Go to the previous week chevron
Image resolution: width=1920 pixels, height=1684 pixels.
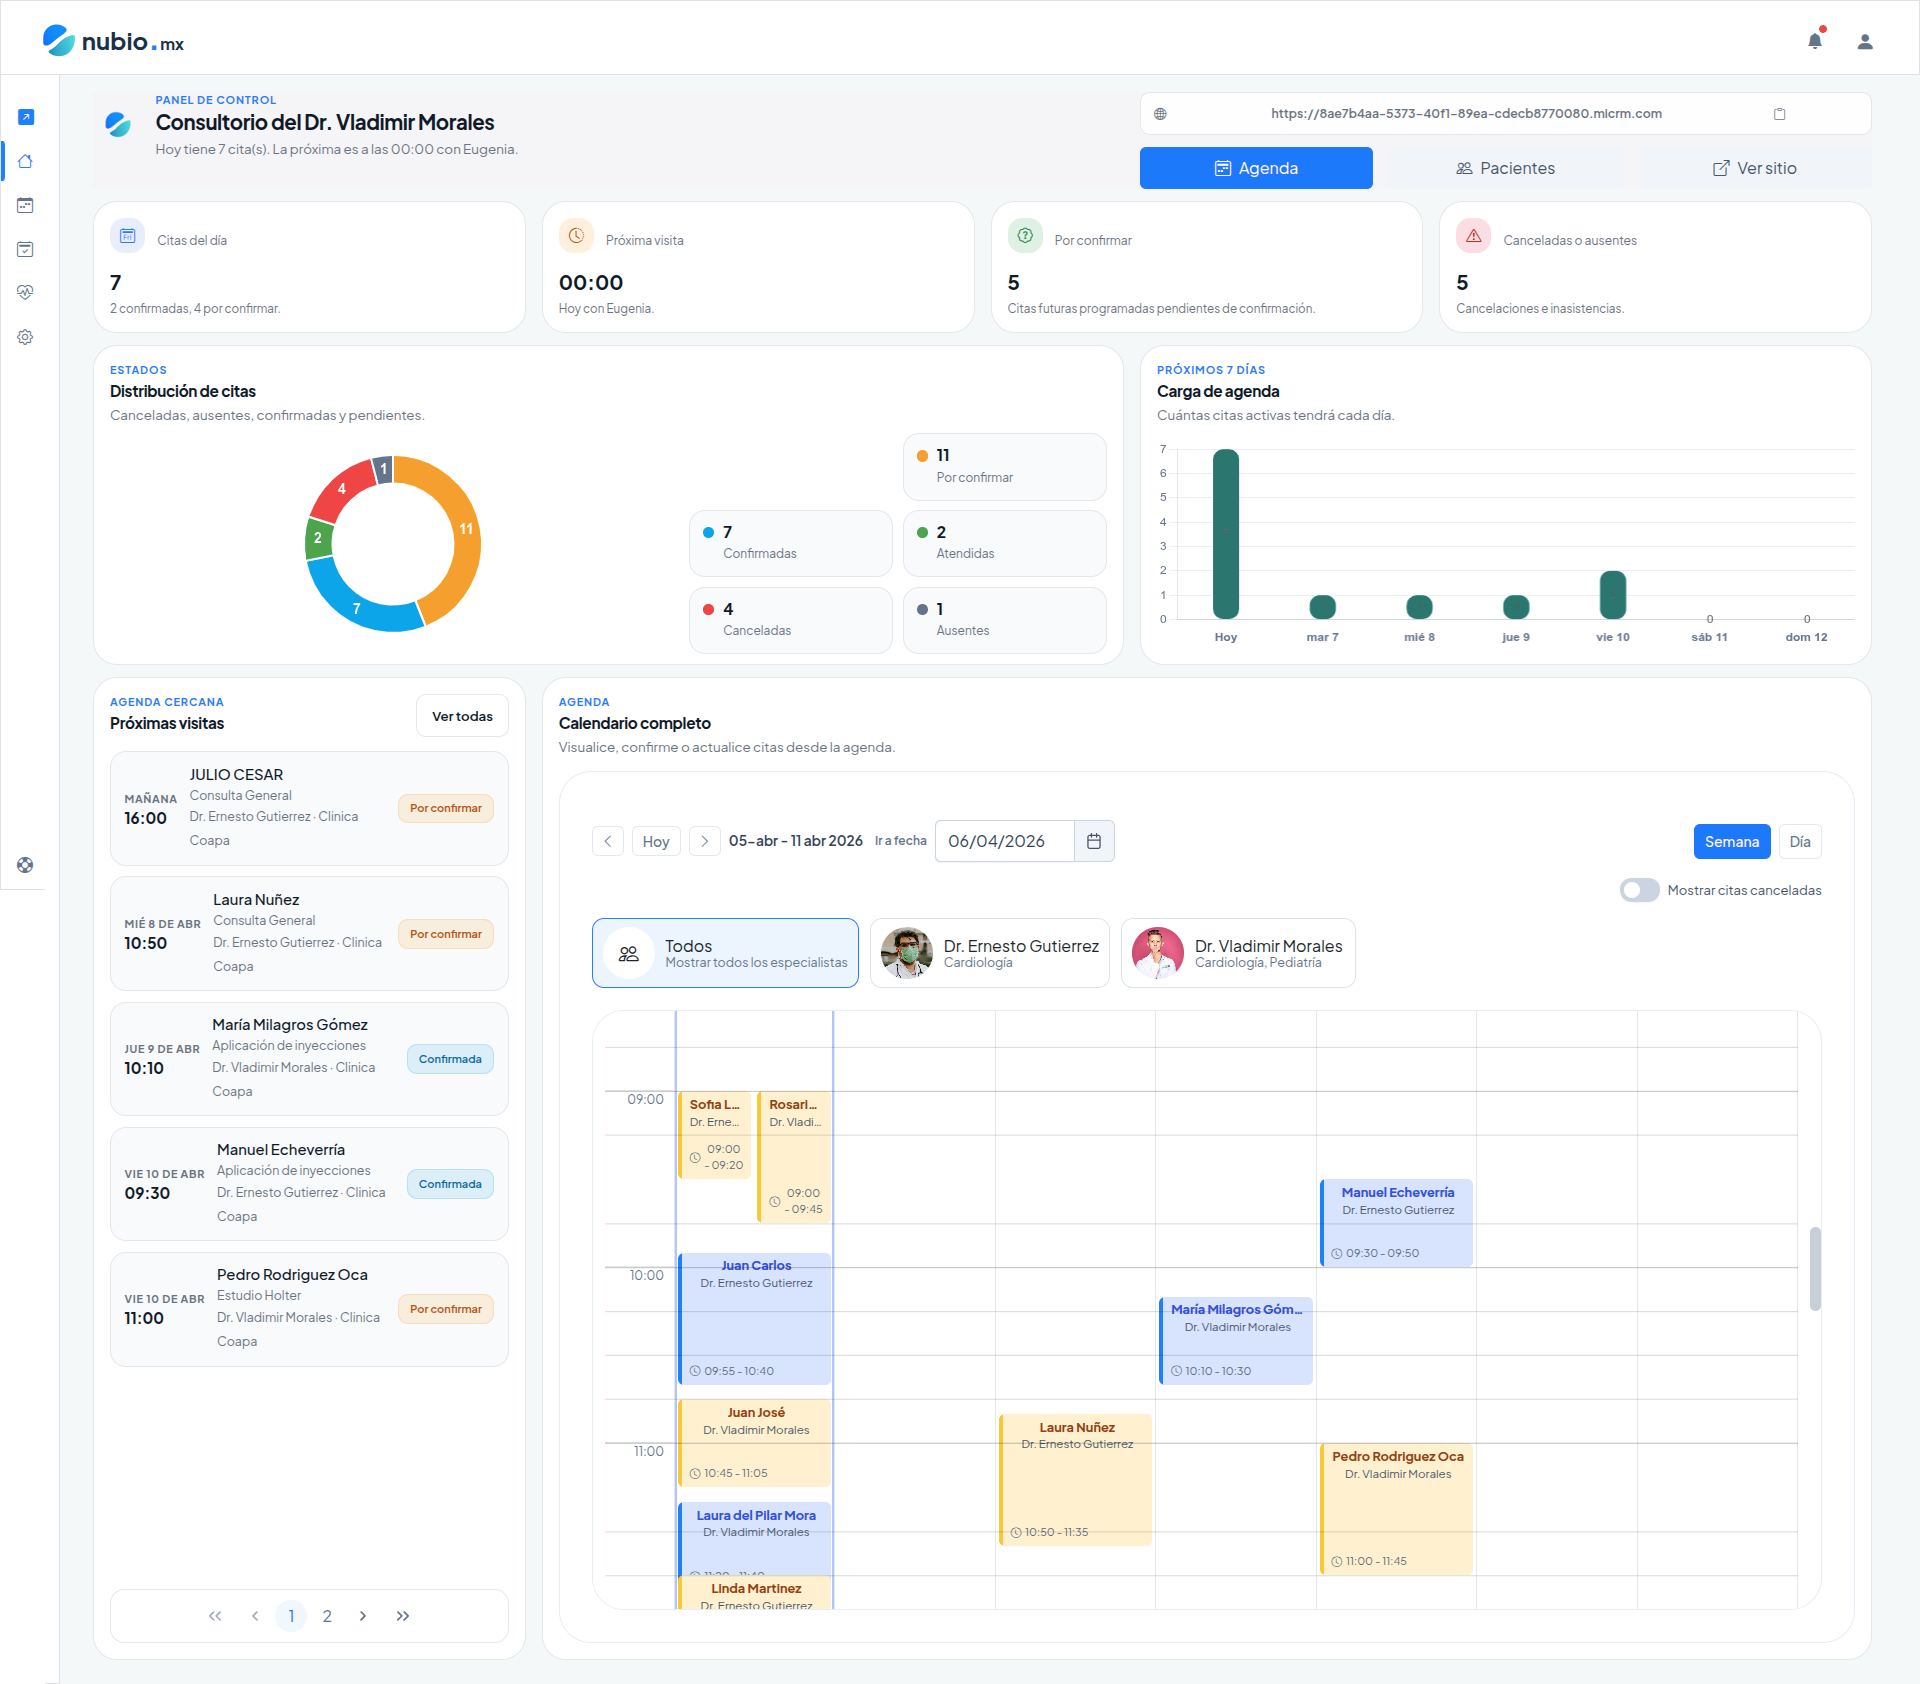608,841
